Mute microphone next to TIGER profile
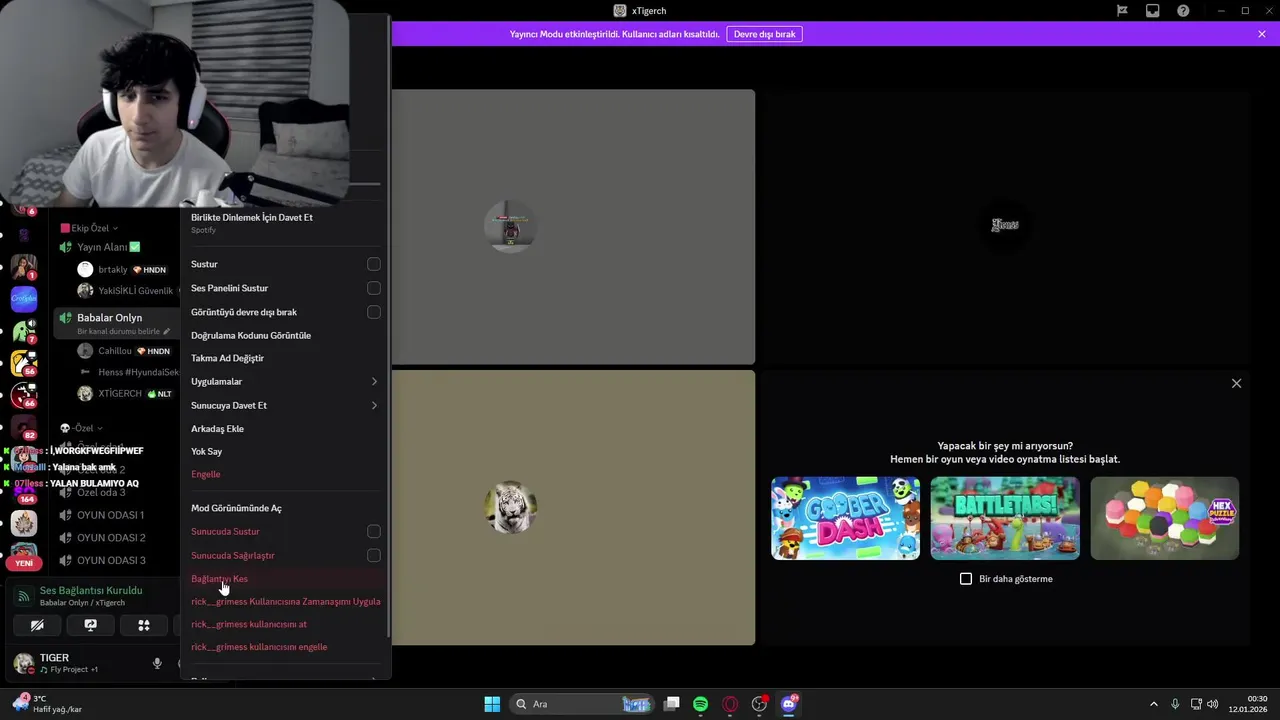The width and height of the screenshot is (1280, 720). coord(157,663)
